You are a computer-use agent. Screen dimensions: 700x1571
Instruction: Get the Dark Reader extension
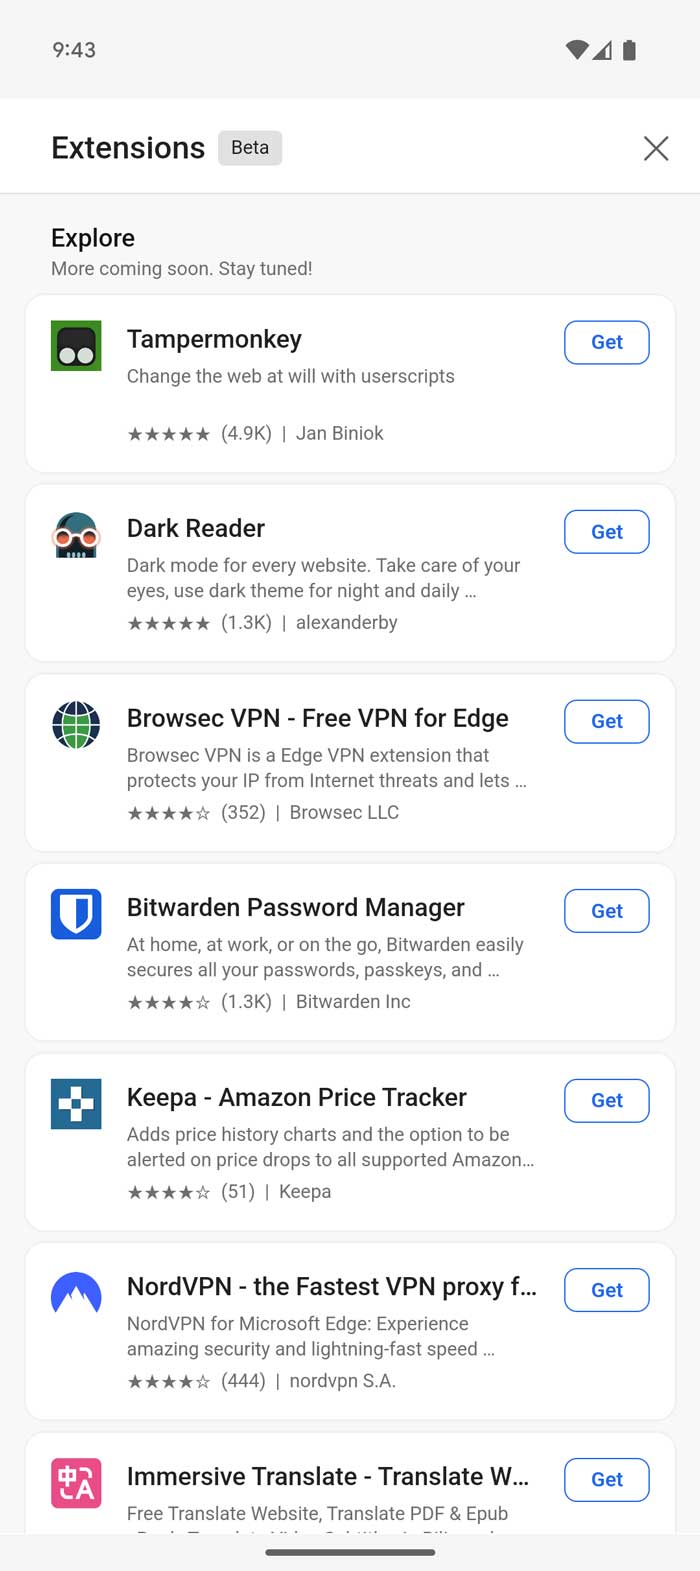point(607,532)
